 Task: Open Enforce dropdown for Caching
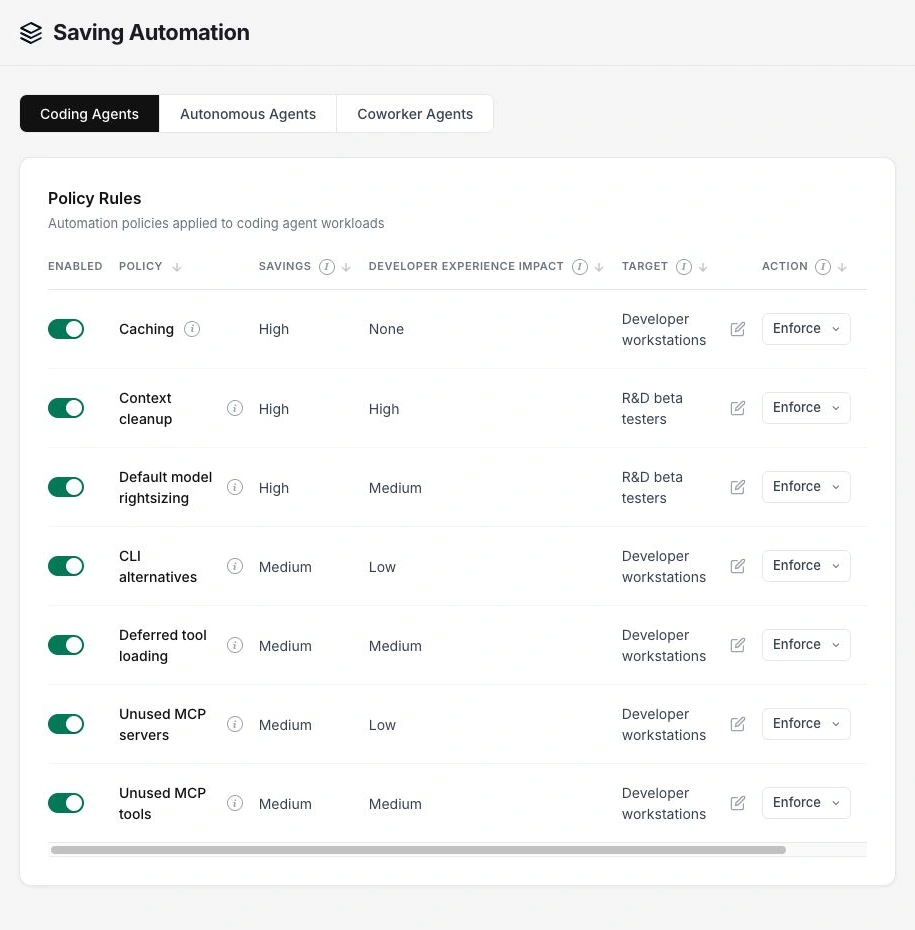(806, 329)
